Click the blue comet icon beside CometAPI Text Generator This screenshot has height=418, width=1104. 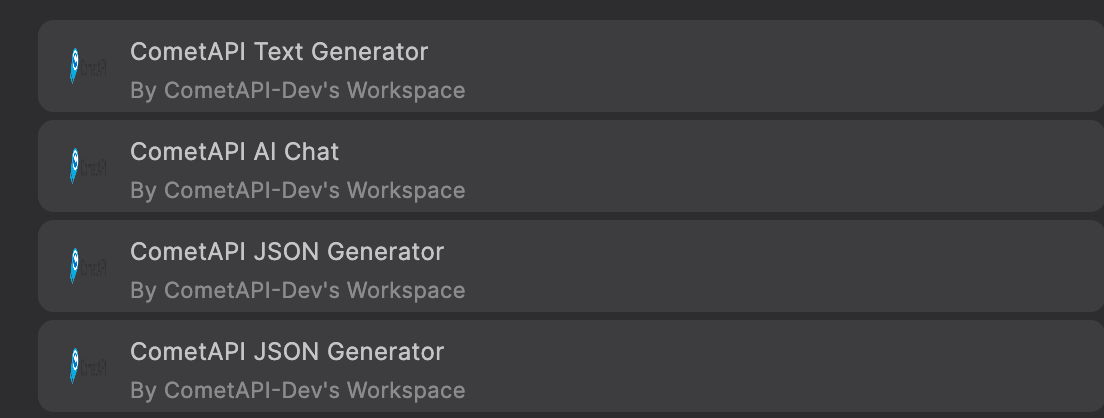[75, 65]
